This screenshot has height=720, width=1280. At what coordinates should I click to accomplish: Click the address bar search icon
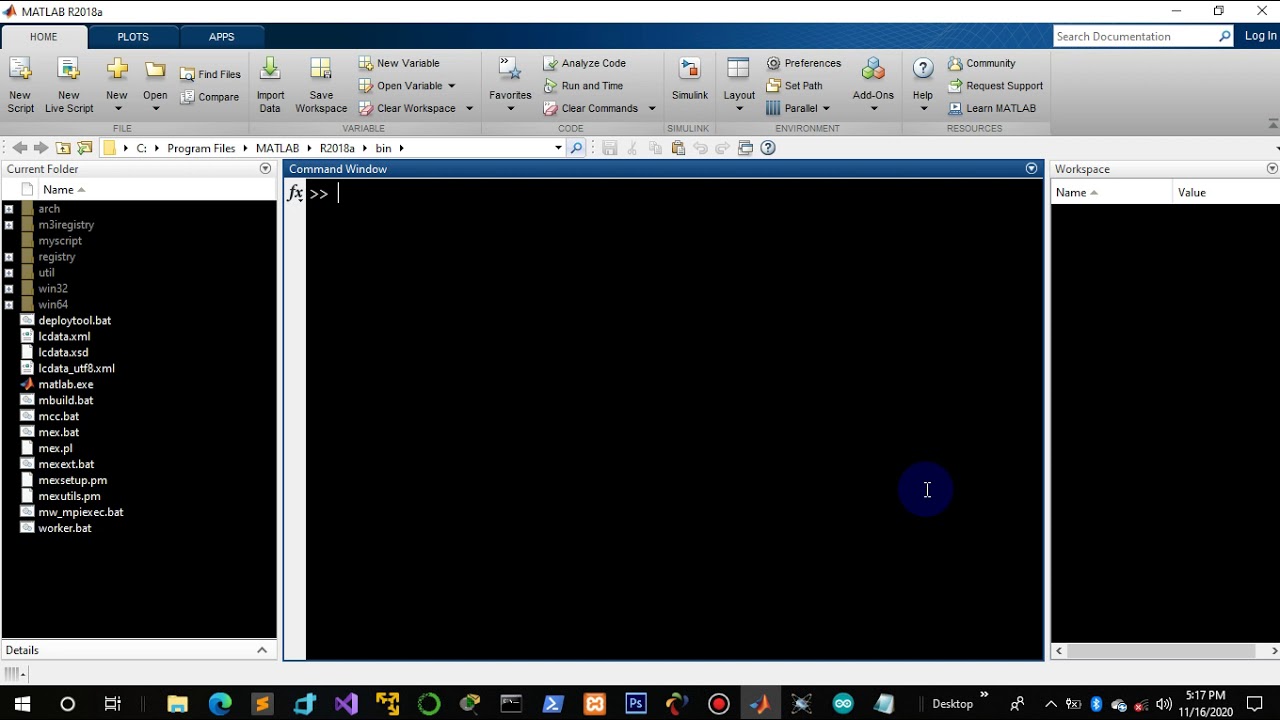(x=576, y=148)
